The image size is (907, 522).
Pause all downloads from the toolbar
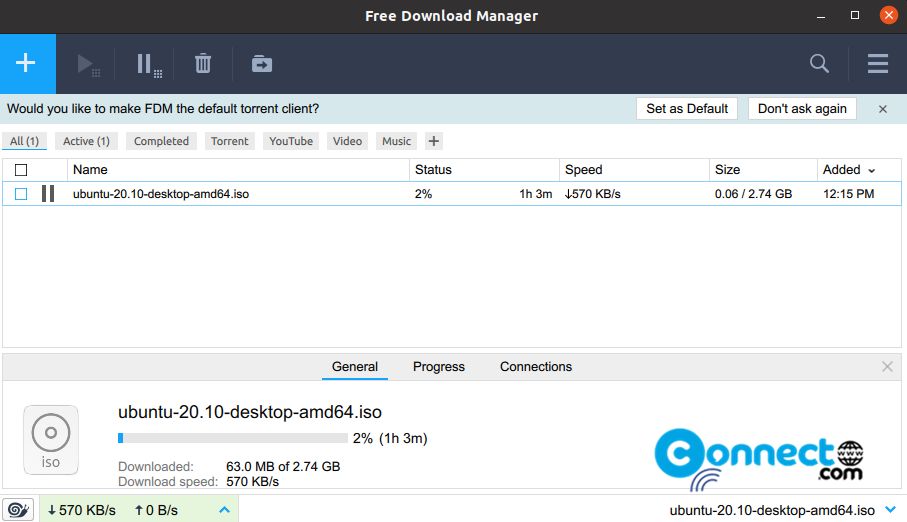pyautogui.click(x=149, y=65)
